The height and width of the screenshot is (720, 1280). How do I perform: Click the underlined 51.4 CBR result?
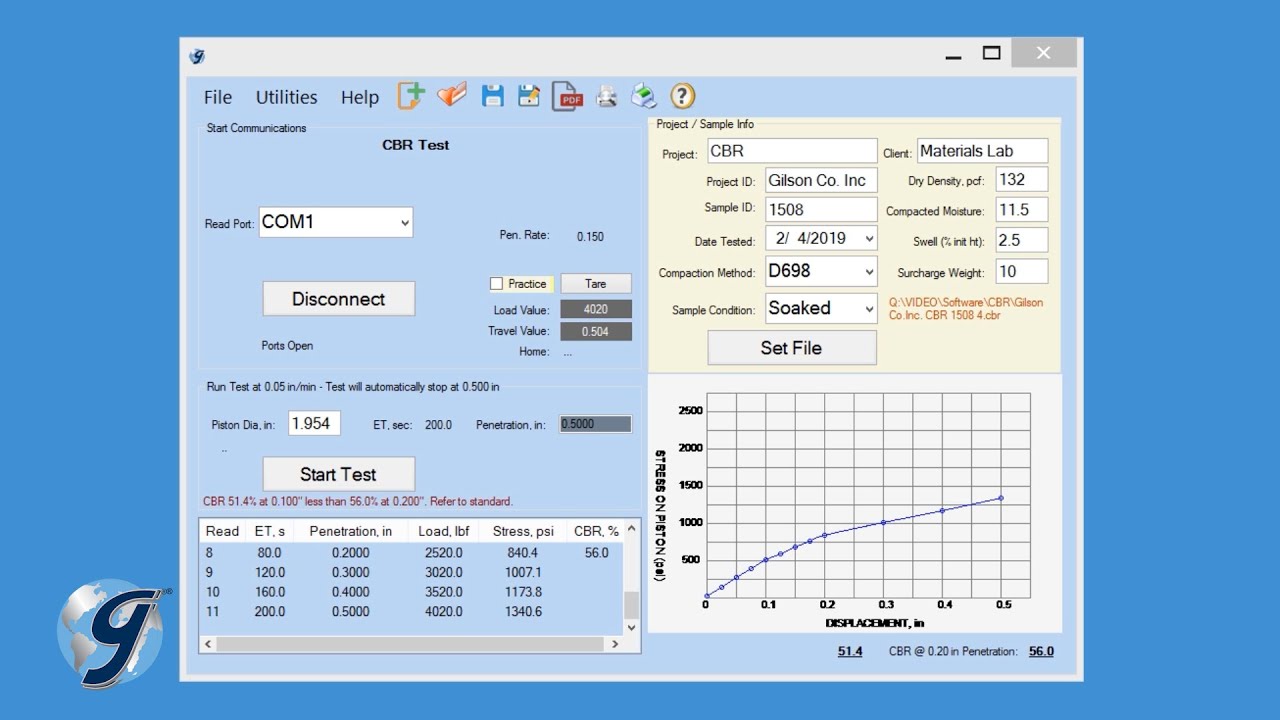click(x=850, y=651)
